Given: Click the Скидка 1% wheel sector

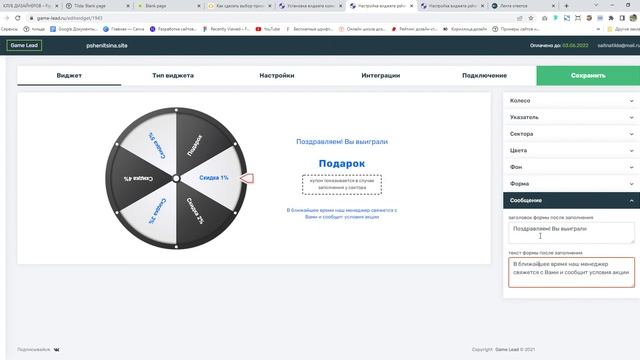Looking at the screenshot, I should click(x=214, y=178).
